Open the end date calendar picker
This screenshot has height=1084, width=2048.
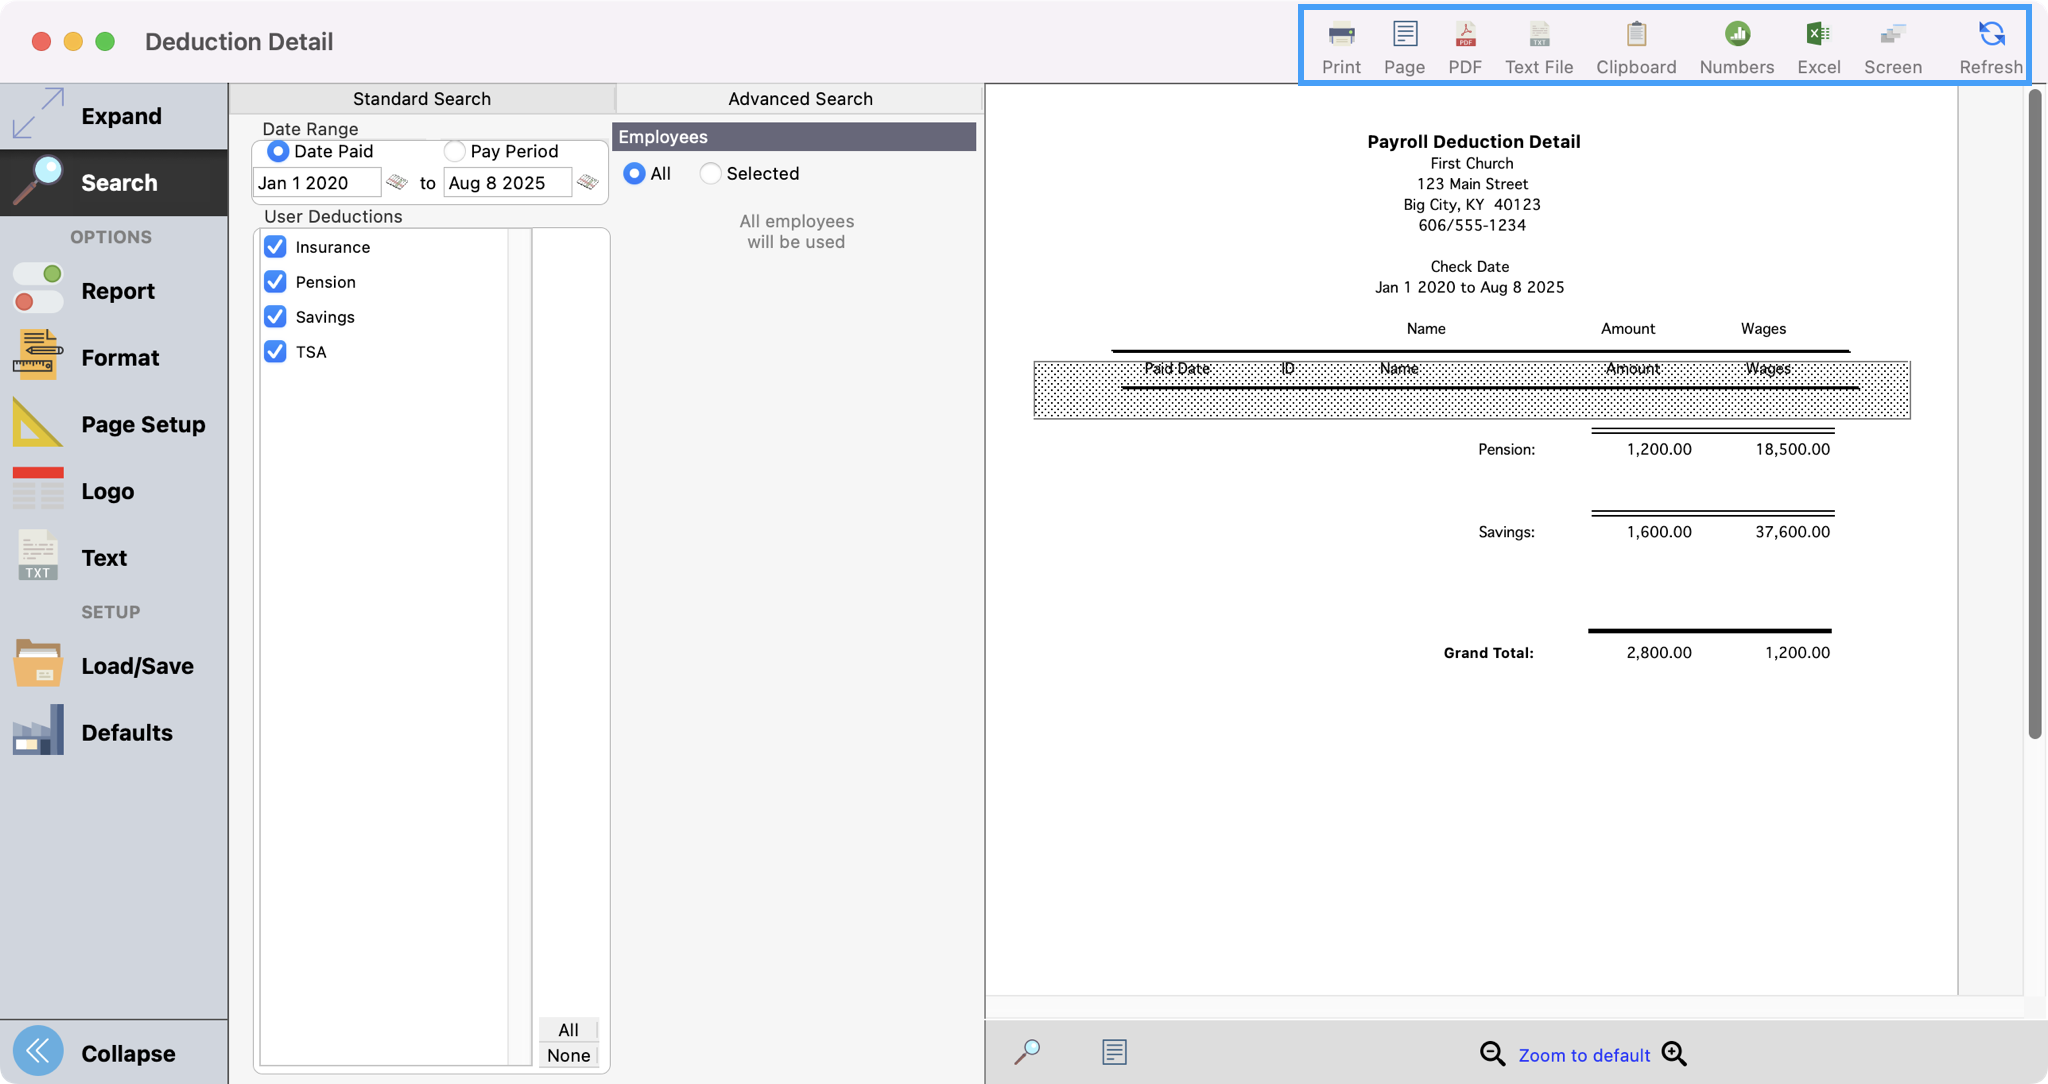click(x=588, y=183)
